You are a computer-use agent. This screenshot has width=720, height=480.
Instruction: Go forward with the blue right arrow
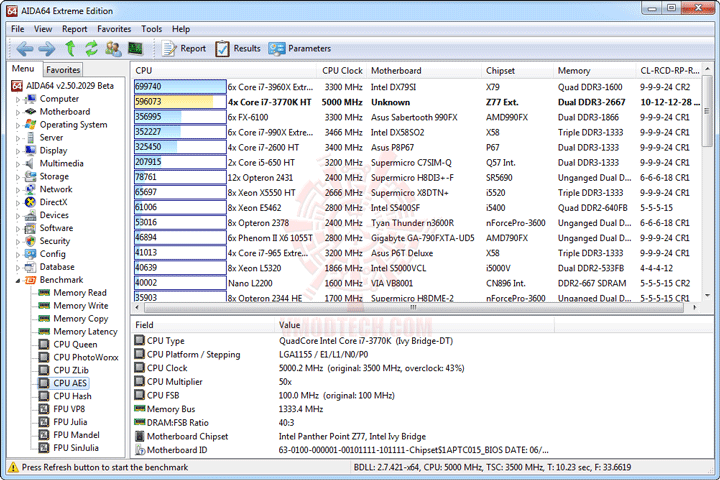[x=47, y=48]
